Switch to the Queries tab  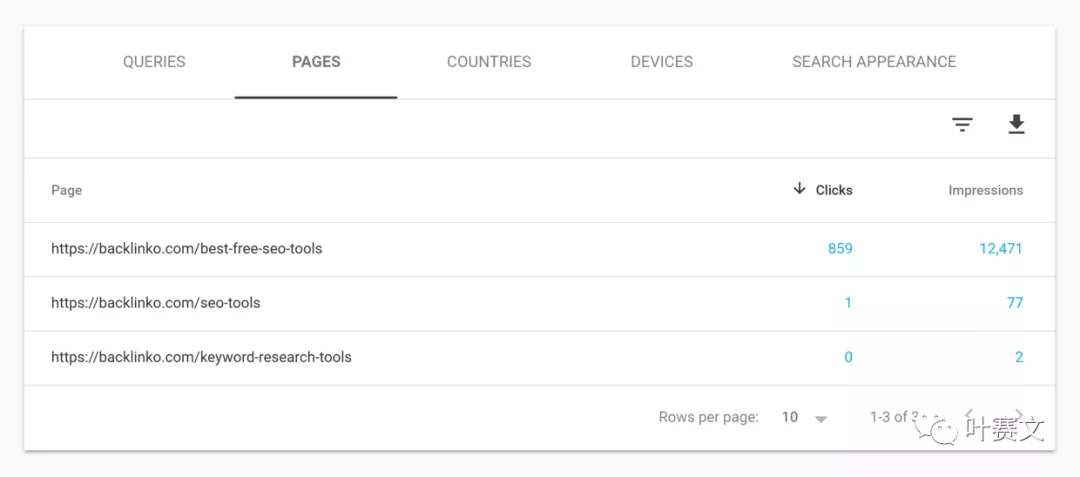[154, 62]
